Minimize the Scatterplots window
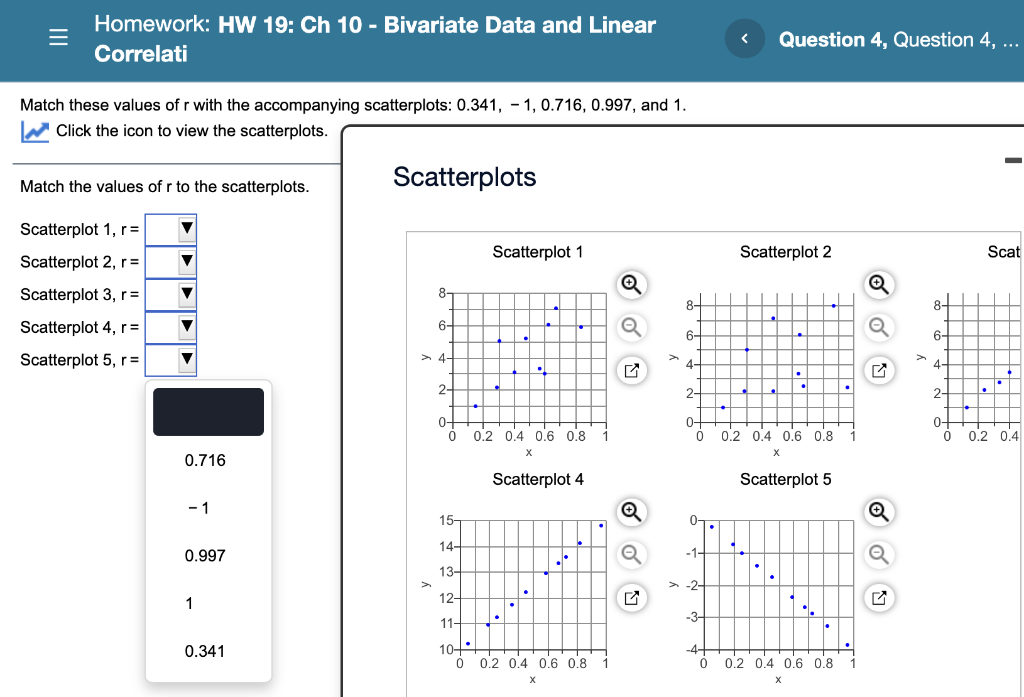 point(1013,158)
